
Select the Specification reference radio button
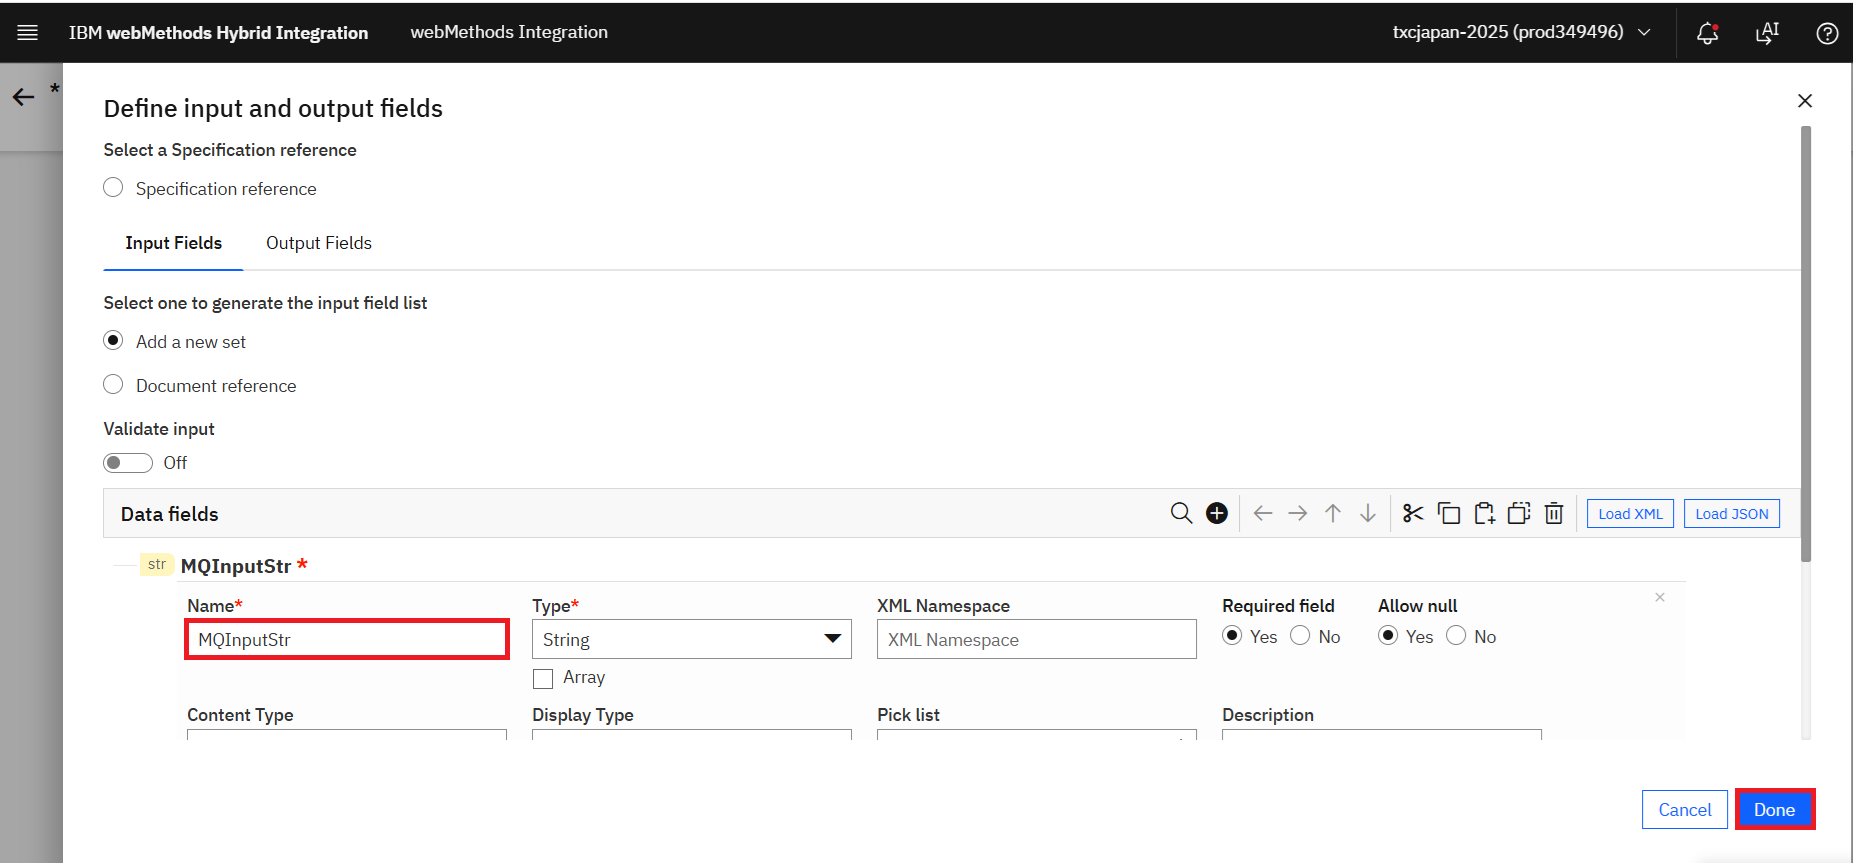[x=113, y=188]
